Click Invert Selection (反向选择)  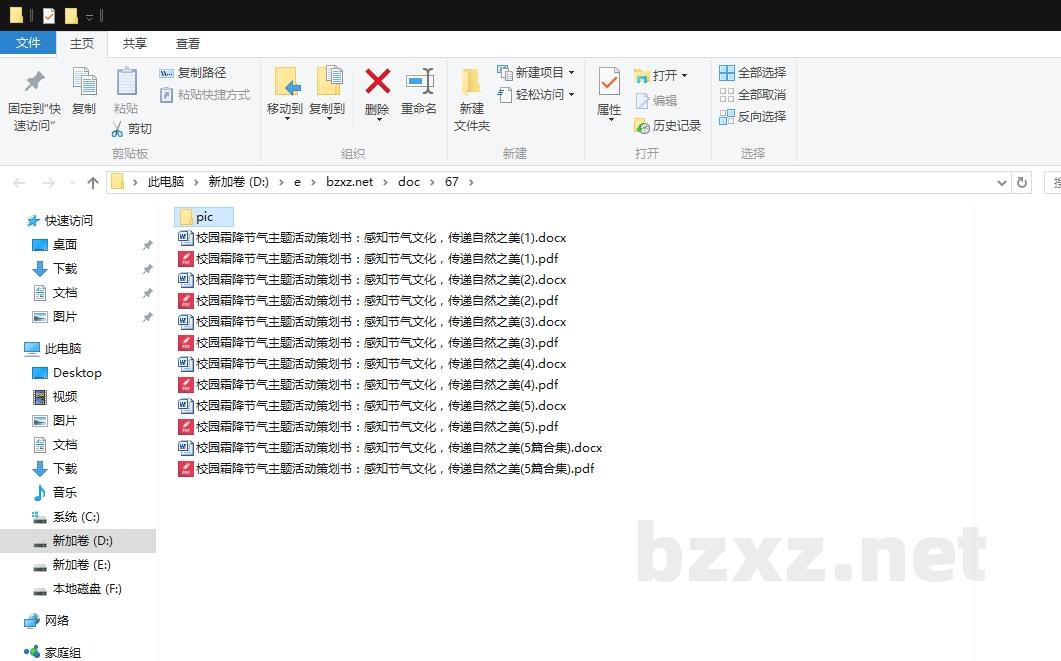(753, 117)
